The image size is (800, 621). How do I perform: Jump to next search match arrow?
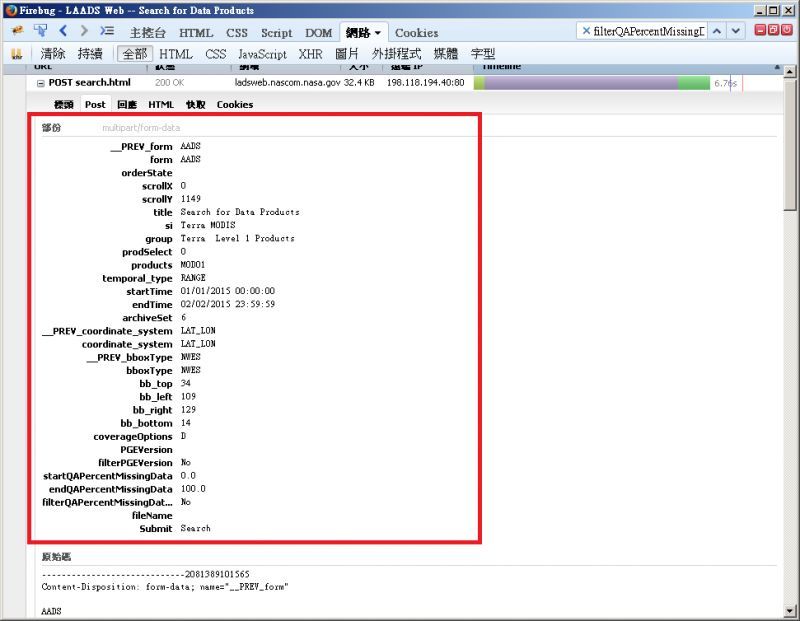737,32
